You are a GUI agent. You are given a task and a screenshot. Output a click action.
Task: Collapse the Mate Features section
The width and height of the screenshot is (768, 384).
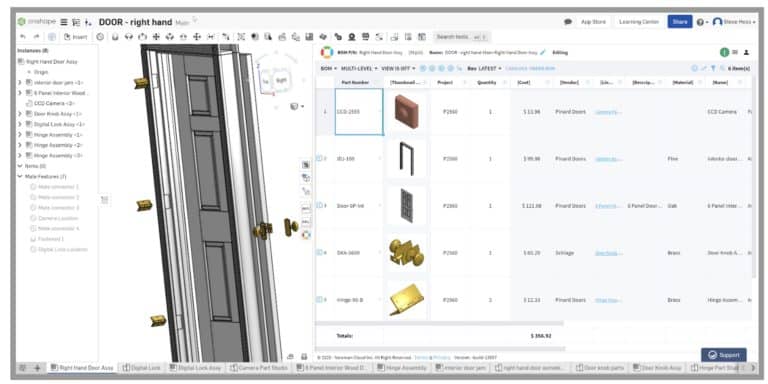(20, 176)
